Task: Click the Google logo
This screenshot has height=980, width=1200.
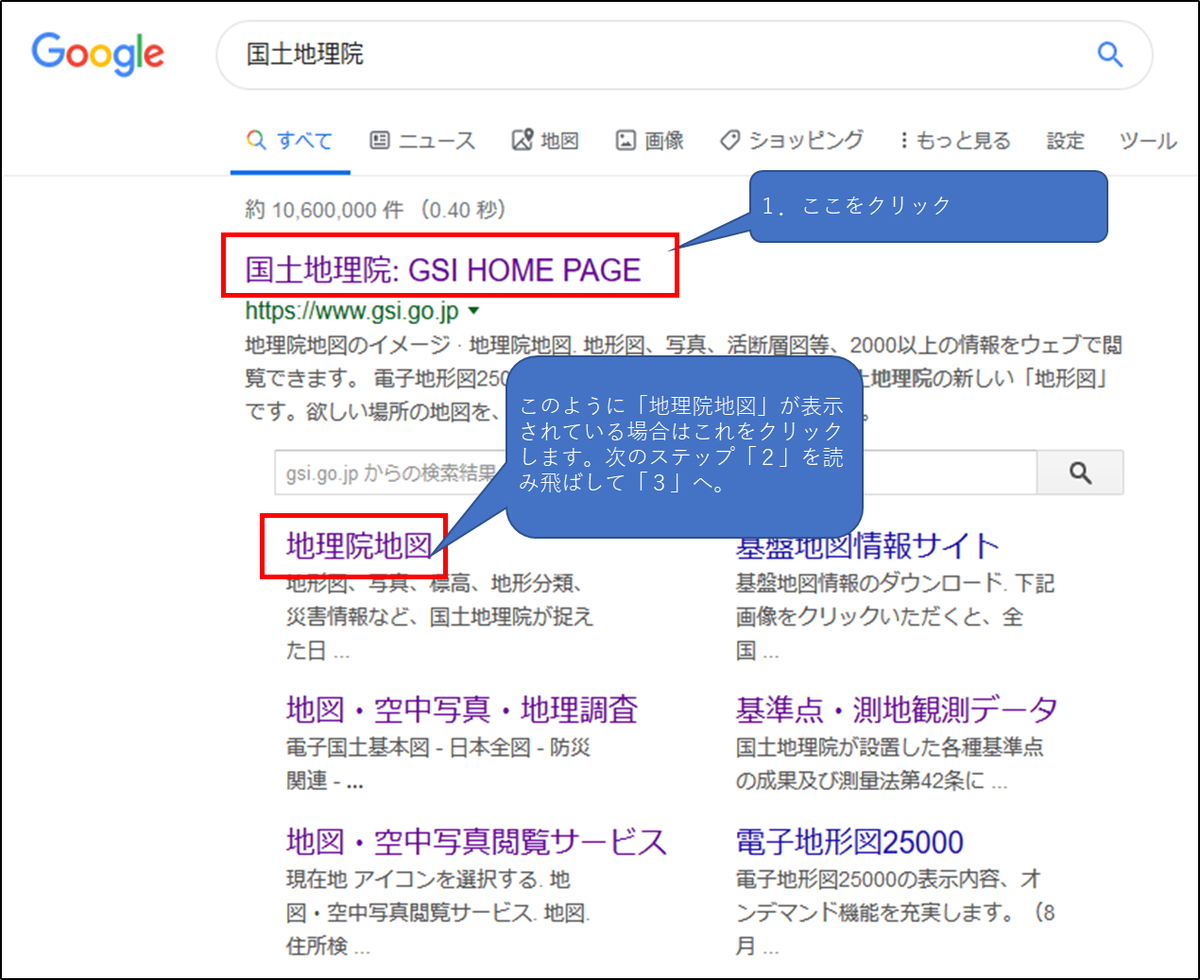Action: (x=97, y=54)
